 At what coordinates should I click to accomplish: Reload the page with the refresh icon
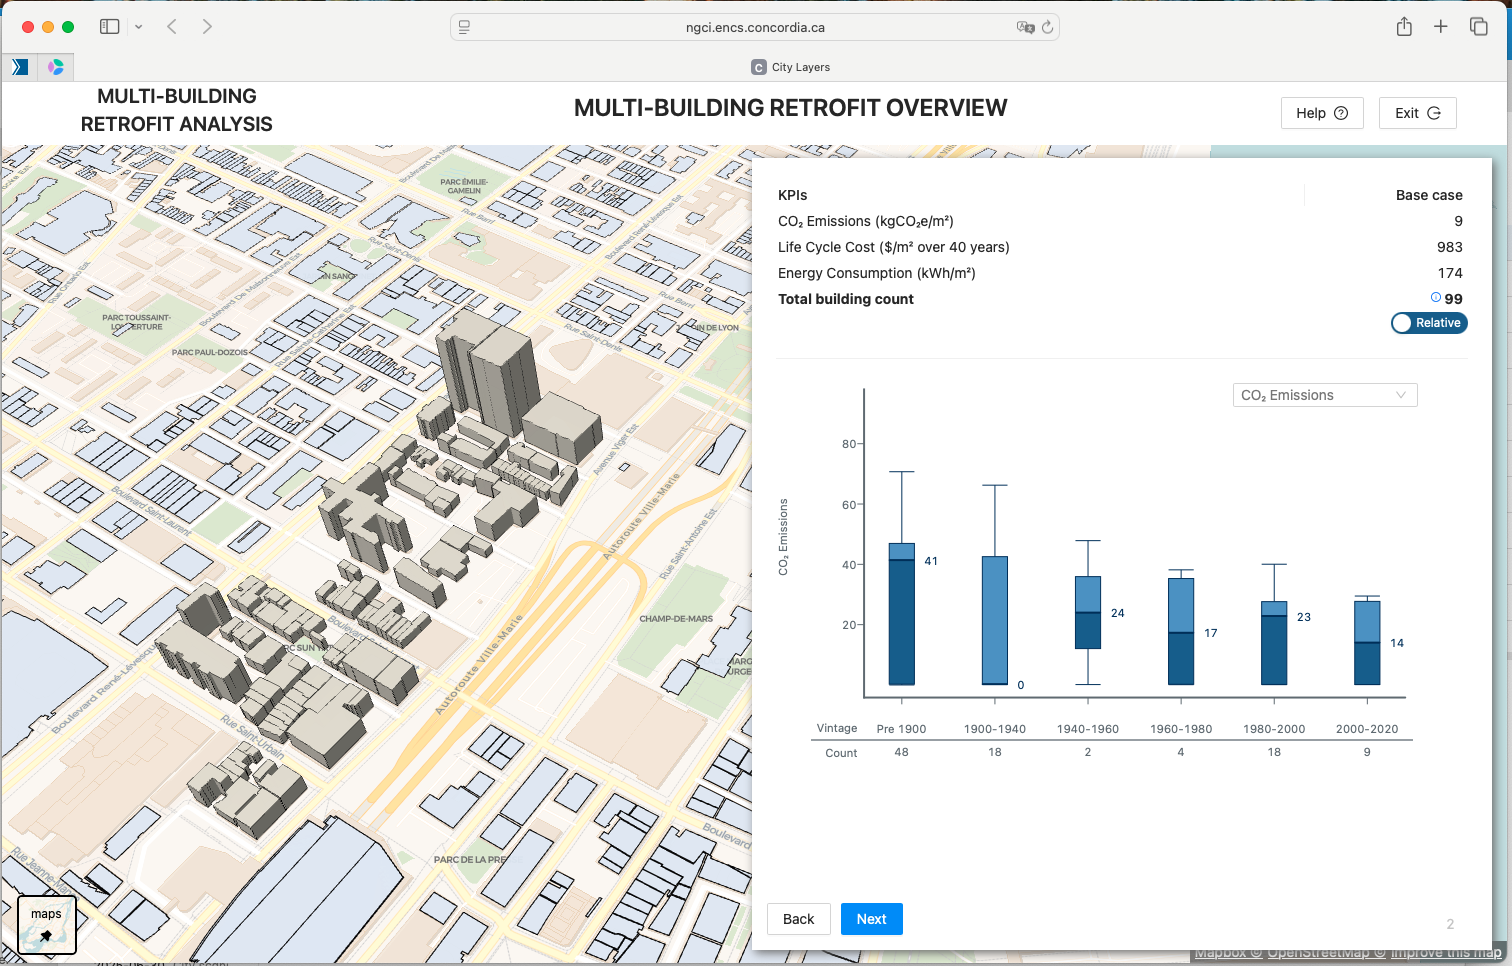pyautogui.click(x=1047, y=28)
